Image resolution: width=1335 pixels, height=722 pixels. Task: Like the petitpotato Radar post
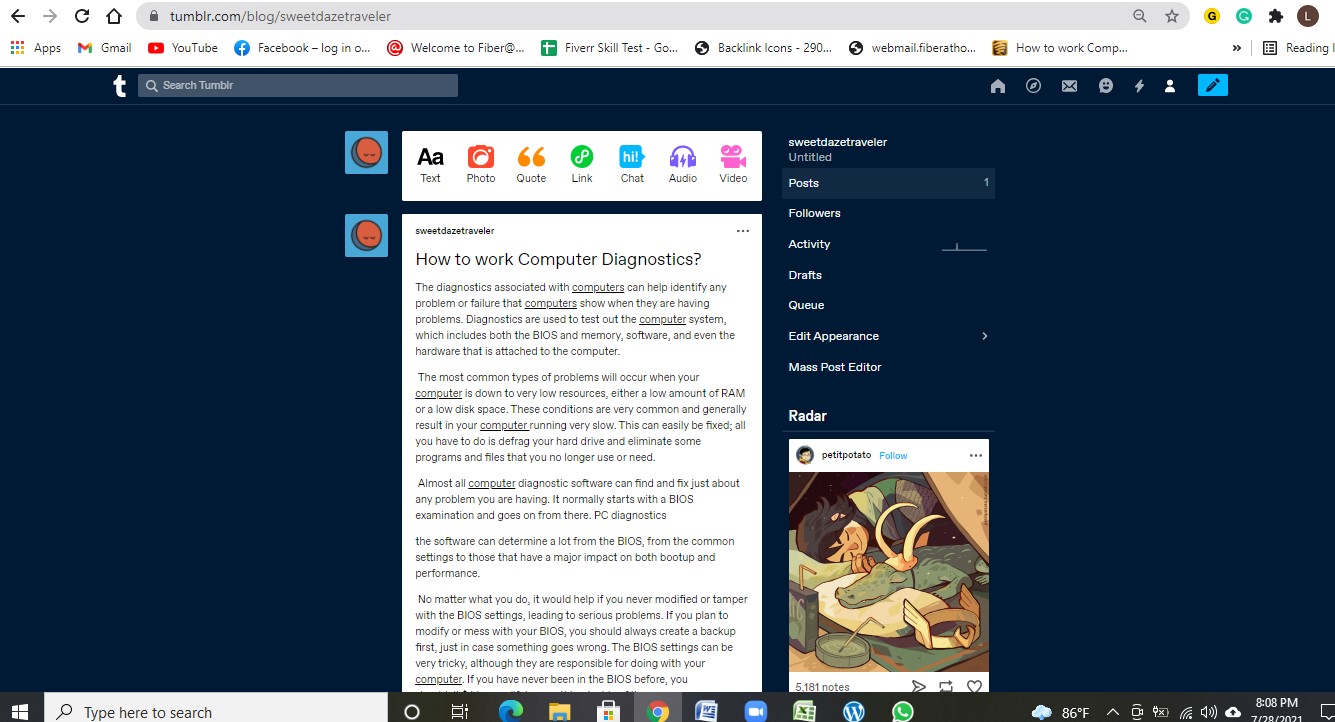coord(974,686)
